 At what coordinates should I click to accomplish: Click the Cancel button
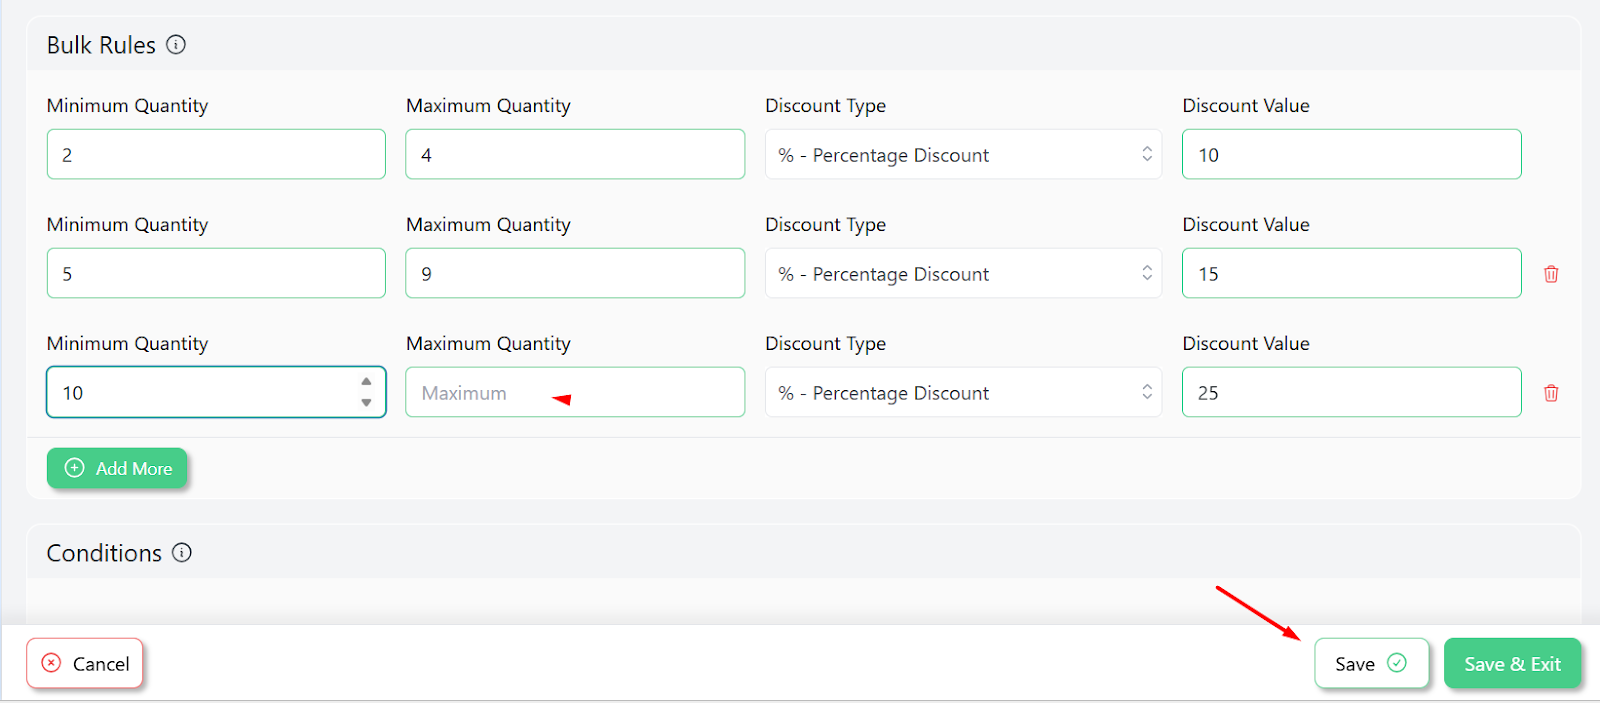coord(85,664)
